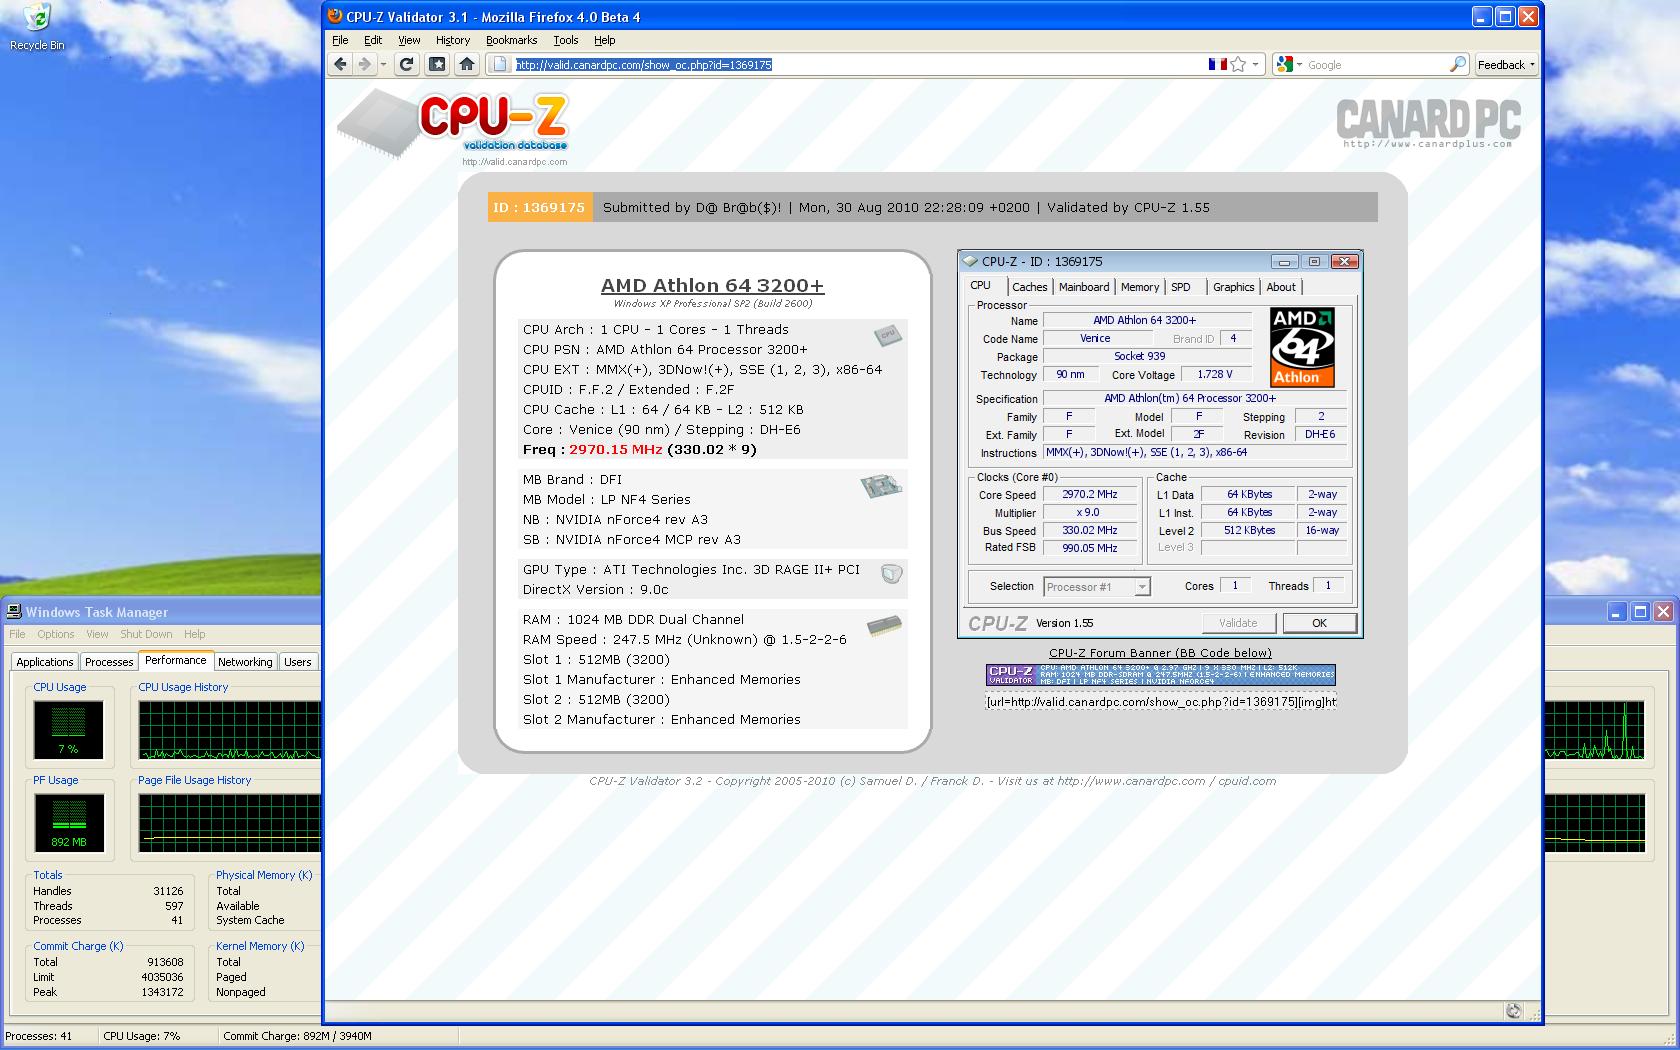1680x1050 pixels.
Task: Click the CPU chip icon in CPU section
Action: pos(887,335)
